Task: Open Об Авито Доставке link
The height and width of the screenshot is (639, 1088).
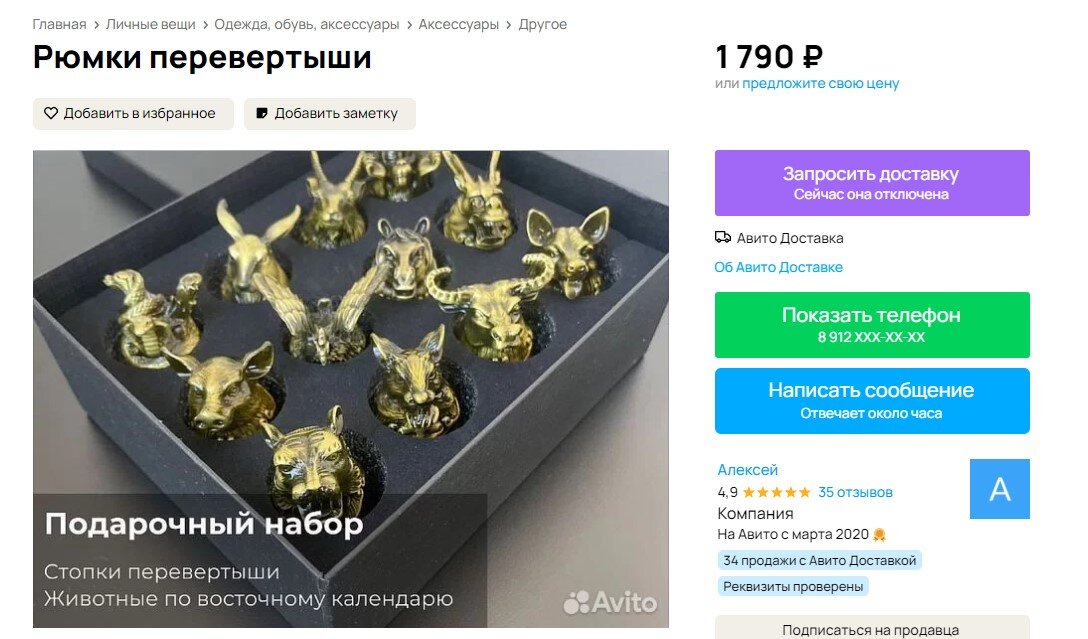Action: point(779,267)
